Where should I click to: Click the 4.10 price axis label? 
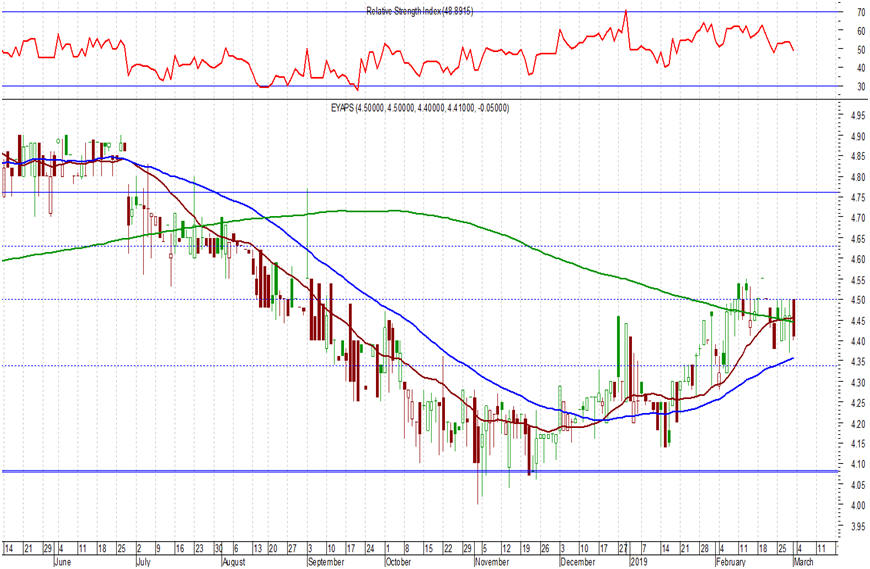point(858,464)
